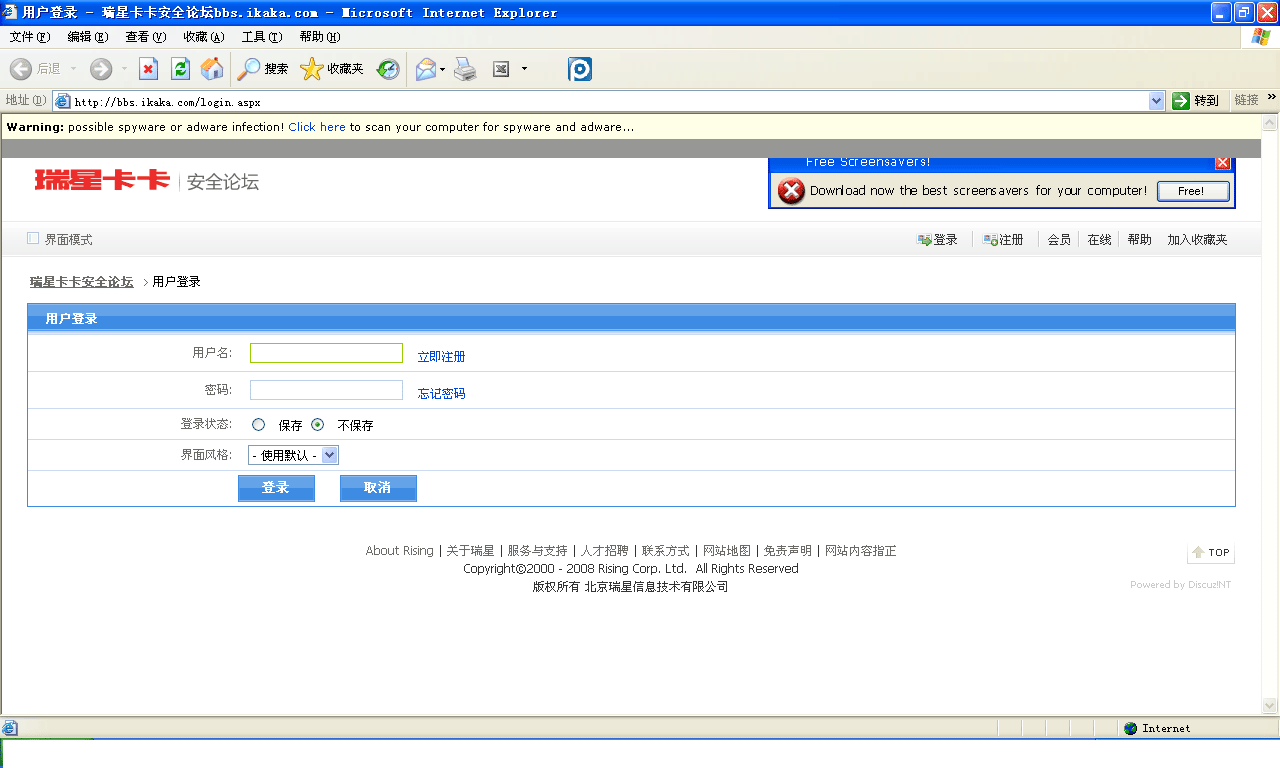1280x768 pixels.
Task: Click the 瑞星卡卡 red logo
Action: pos(102,180)
